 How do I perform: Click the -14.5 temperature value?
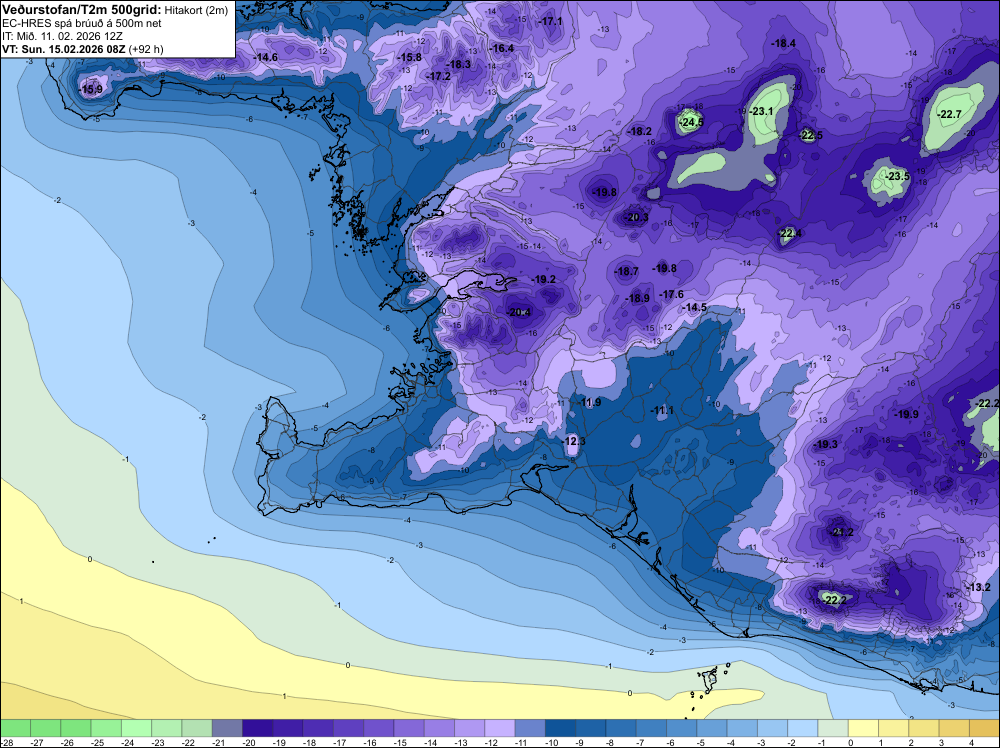point(695,307)
